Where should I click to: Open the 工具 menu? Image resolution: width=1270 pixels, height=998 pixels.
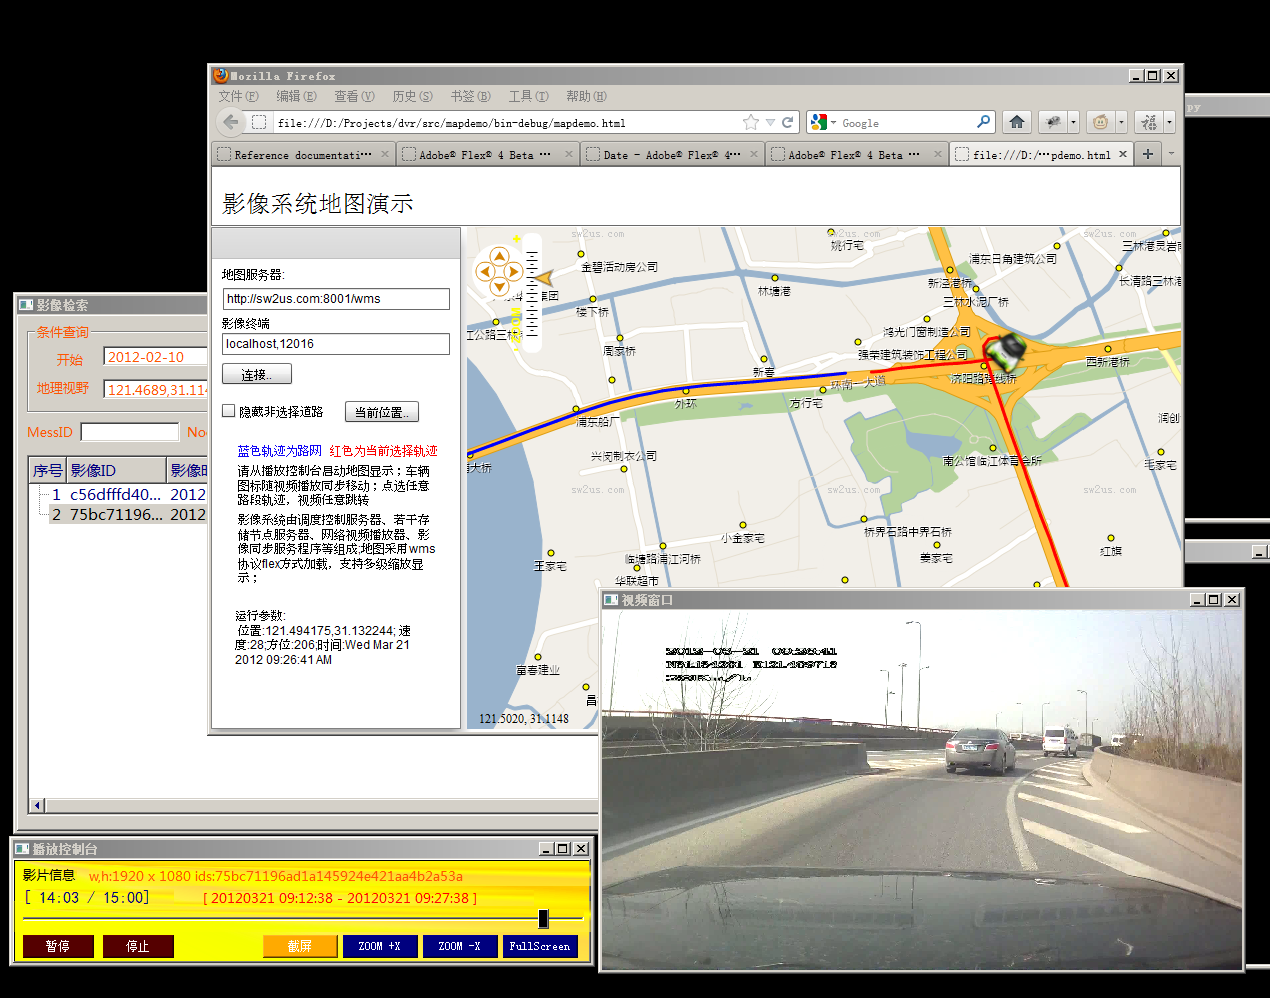tap(528, 96)
